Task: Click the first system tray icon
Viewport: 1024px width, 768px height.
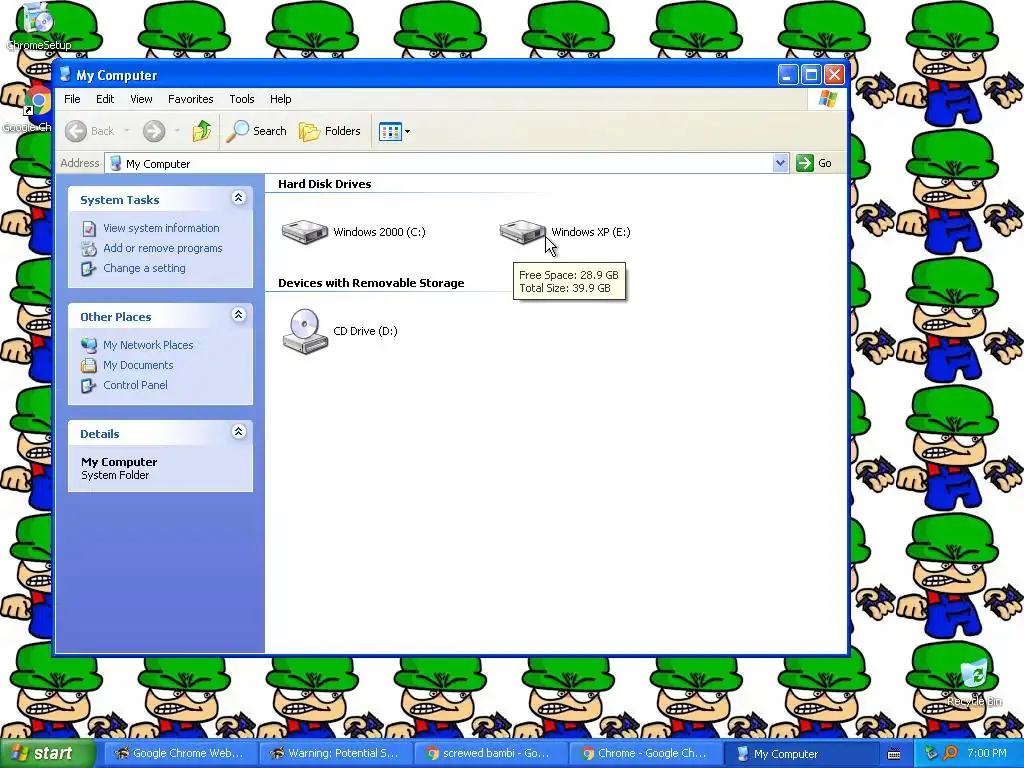Action: [931, 754]
